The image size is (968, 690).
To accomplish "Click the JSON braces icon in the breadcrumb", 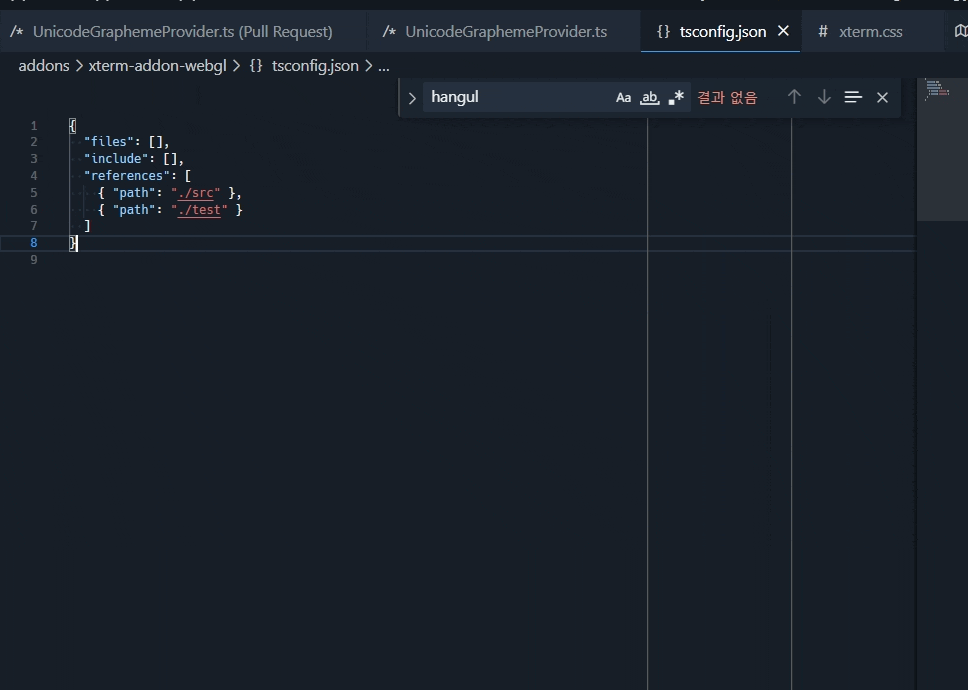I will [x=255, y=65].
